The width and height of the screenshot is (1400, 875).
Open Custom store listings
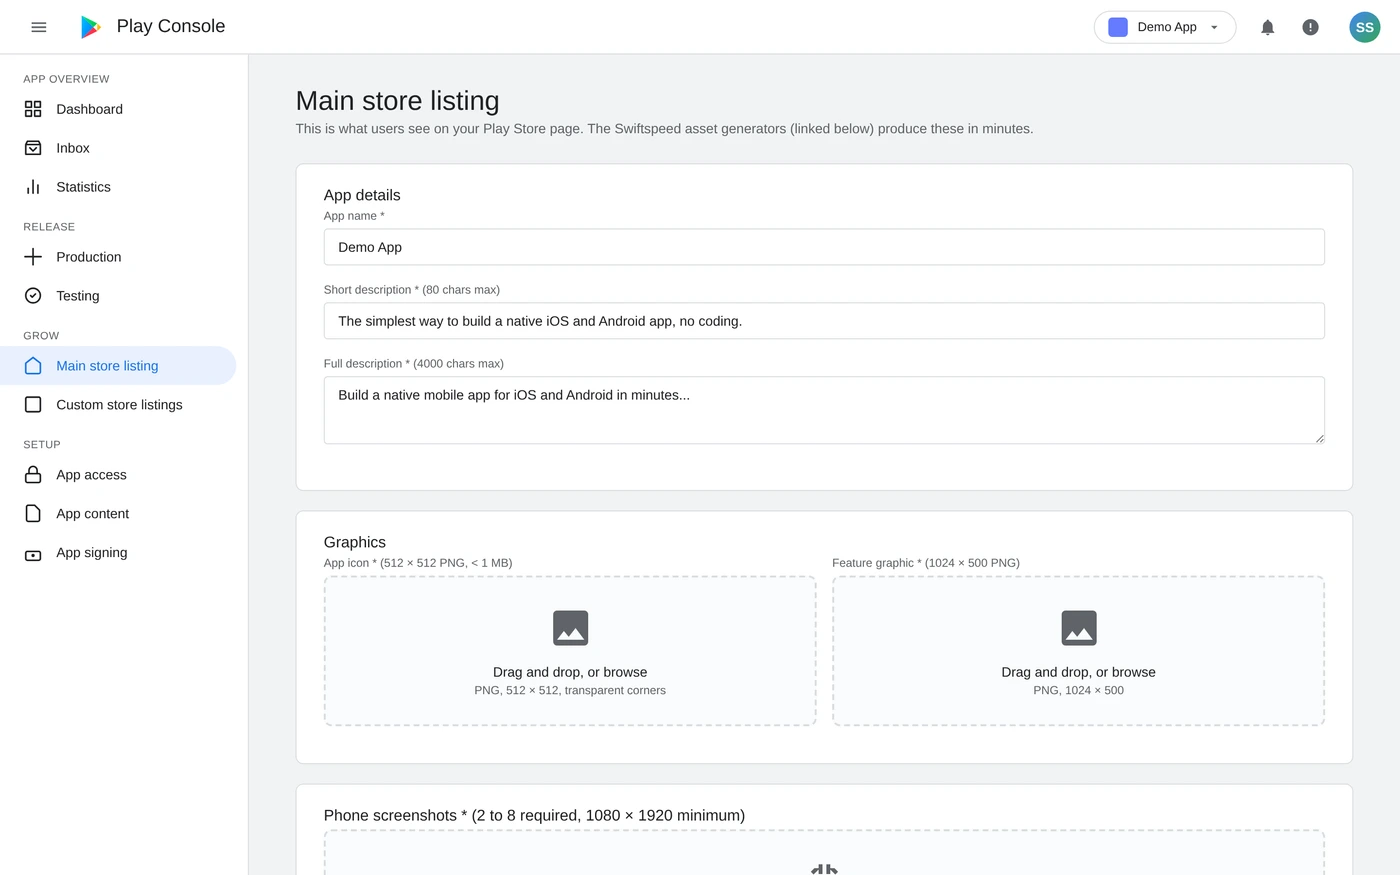tap(119, 404)
